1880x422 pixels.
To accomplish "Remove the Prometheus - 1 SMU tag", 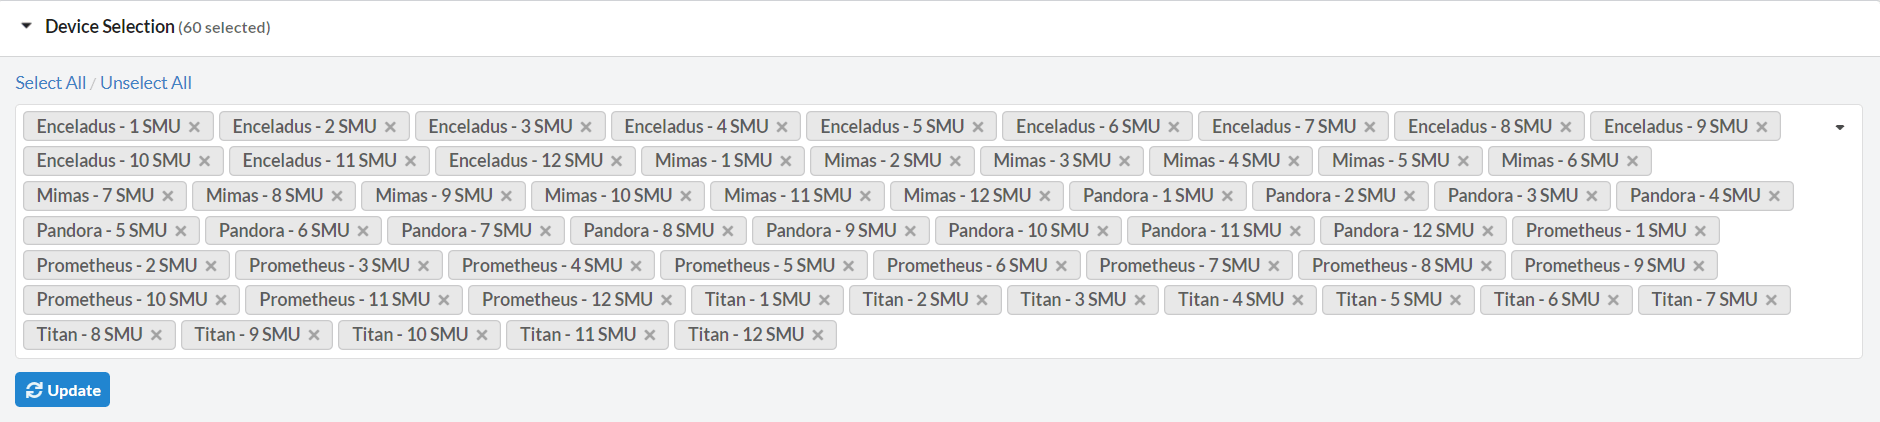I will [x=1701, y=231].
